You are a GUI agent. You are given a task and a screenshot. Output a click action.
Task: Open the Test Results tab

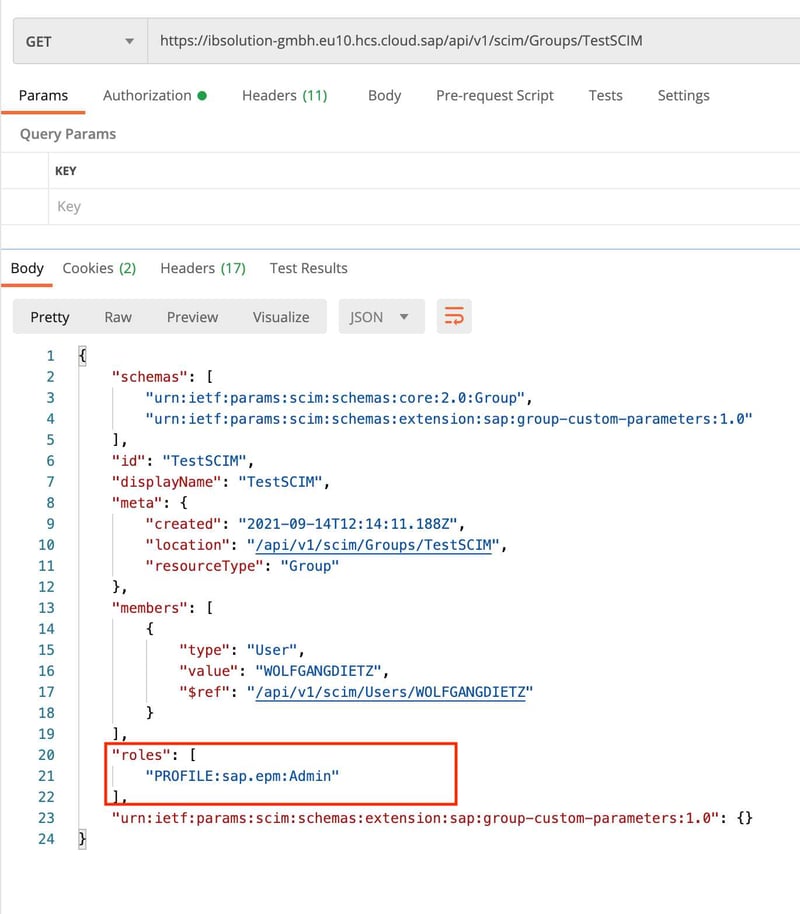pyautogui.click(x=308, y=268)
